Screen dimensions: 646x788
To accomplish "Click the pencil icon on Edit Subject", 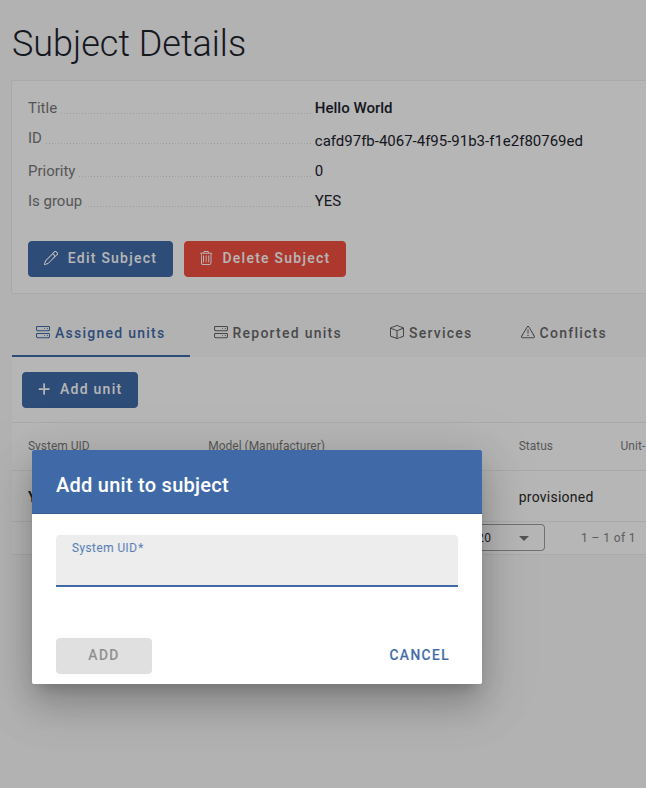I will (52, 258).
